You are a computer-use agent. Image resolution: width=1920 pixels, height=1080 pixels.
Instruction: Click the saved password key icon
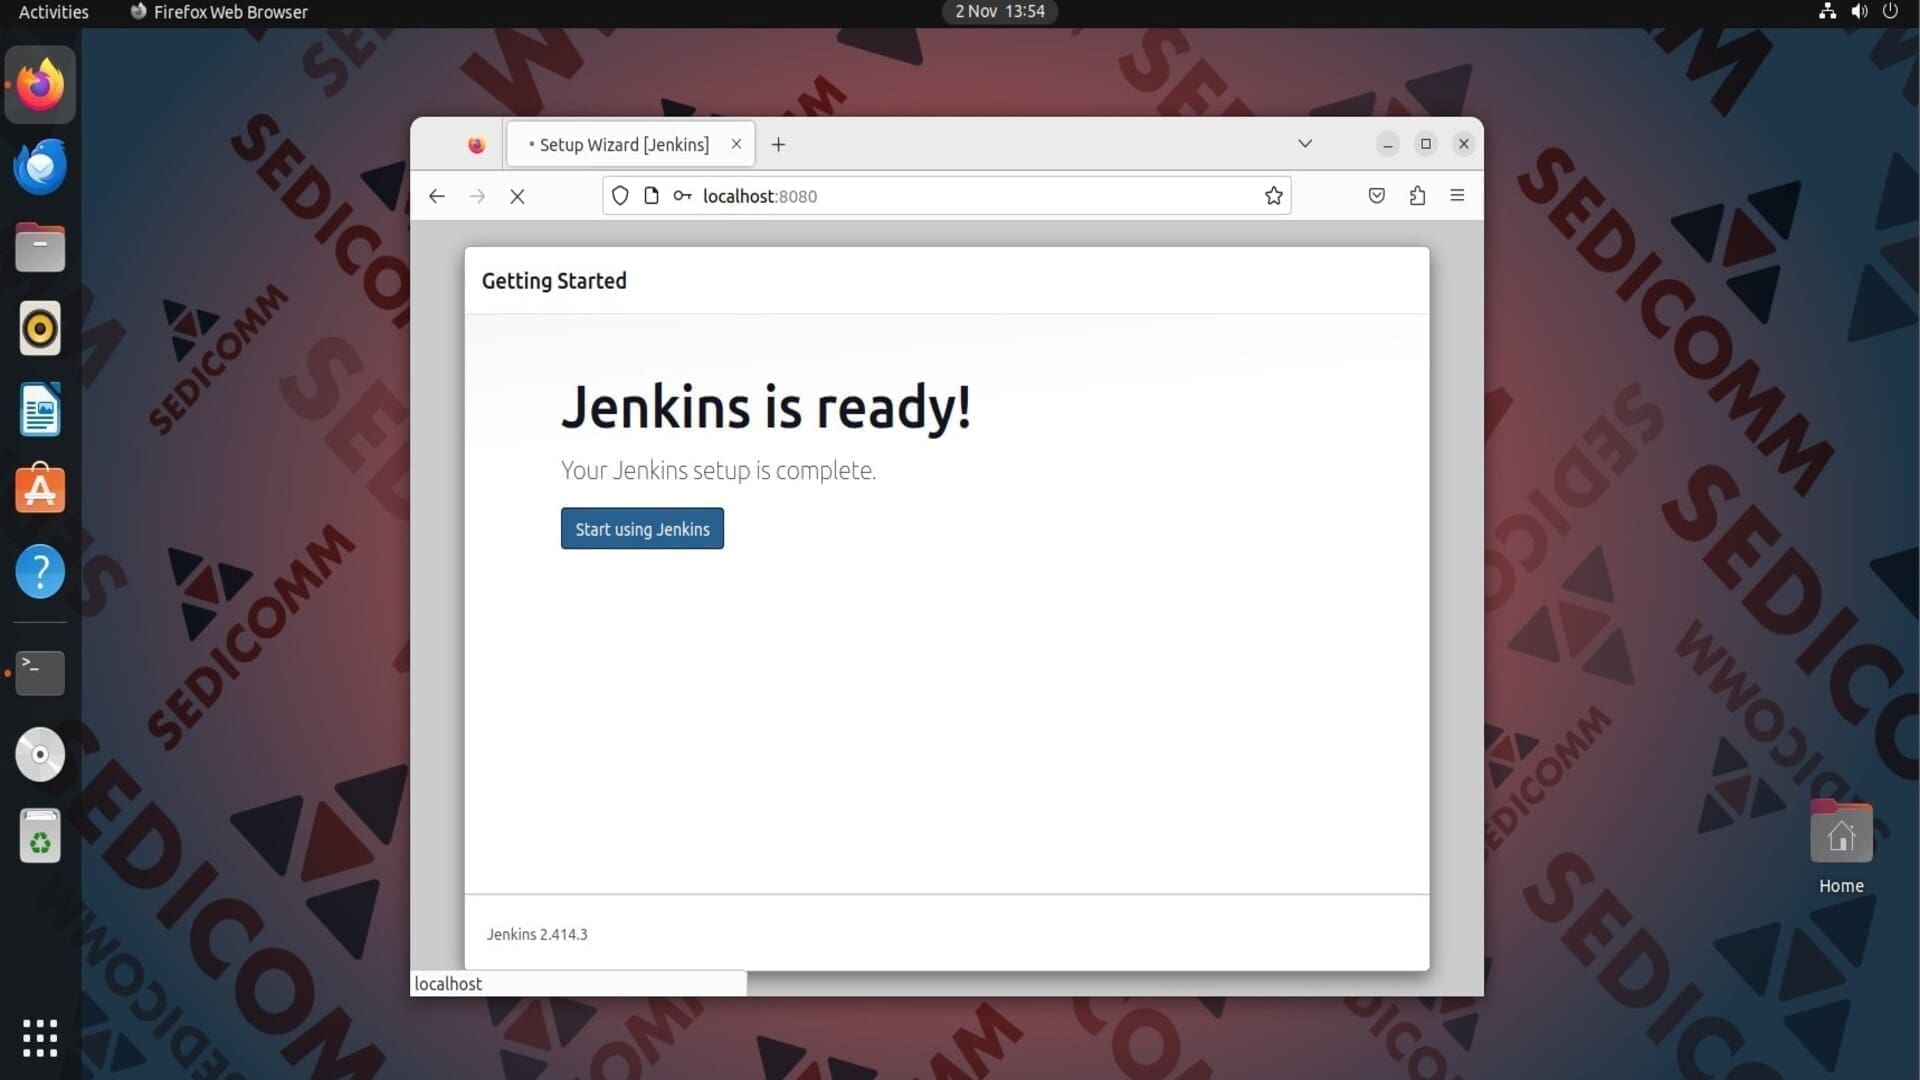[x=683, y=196]
